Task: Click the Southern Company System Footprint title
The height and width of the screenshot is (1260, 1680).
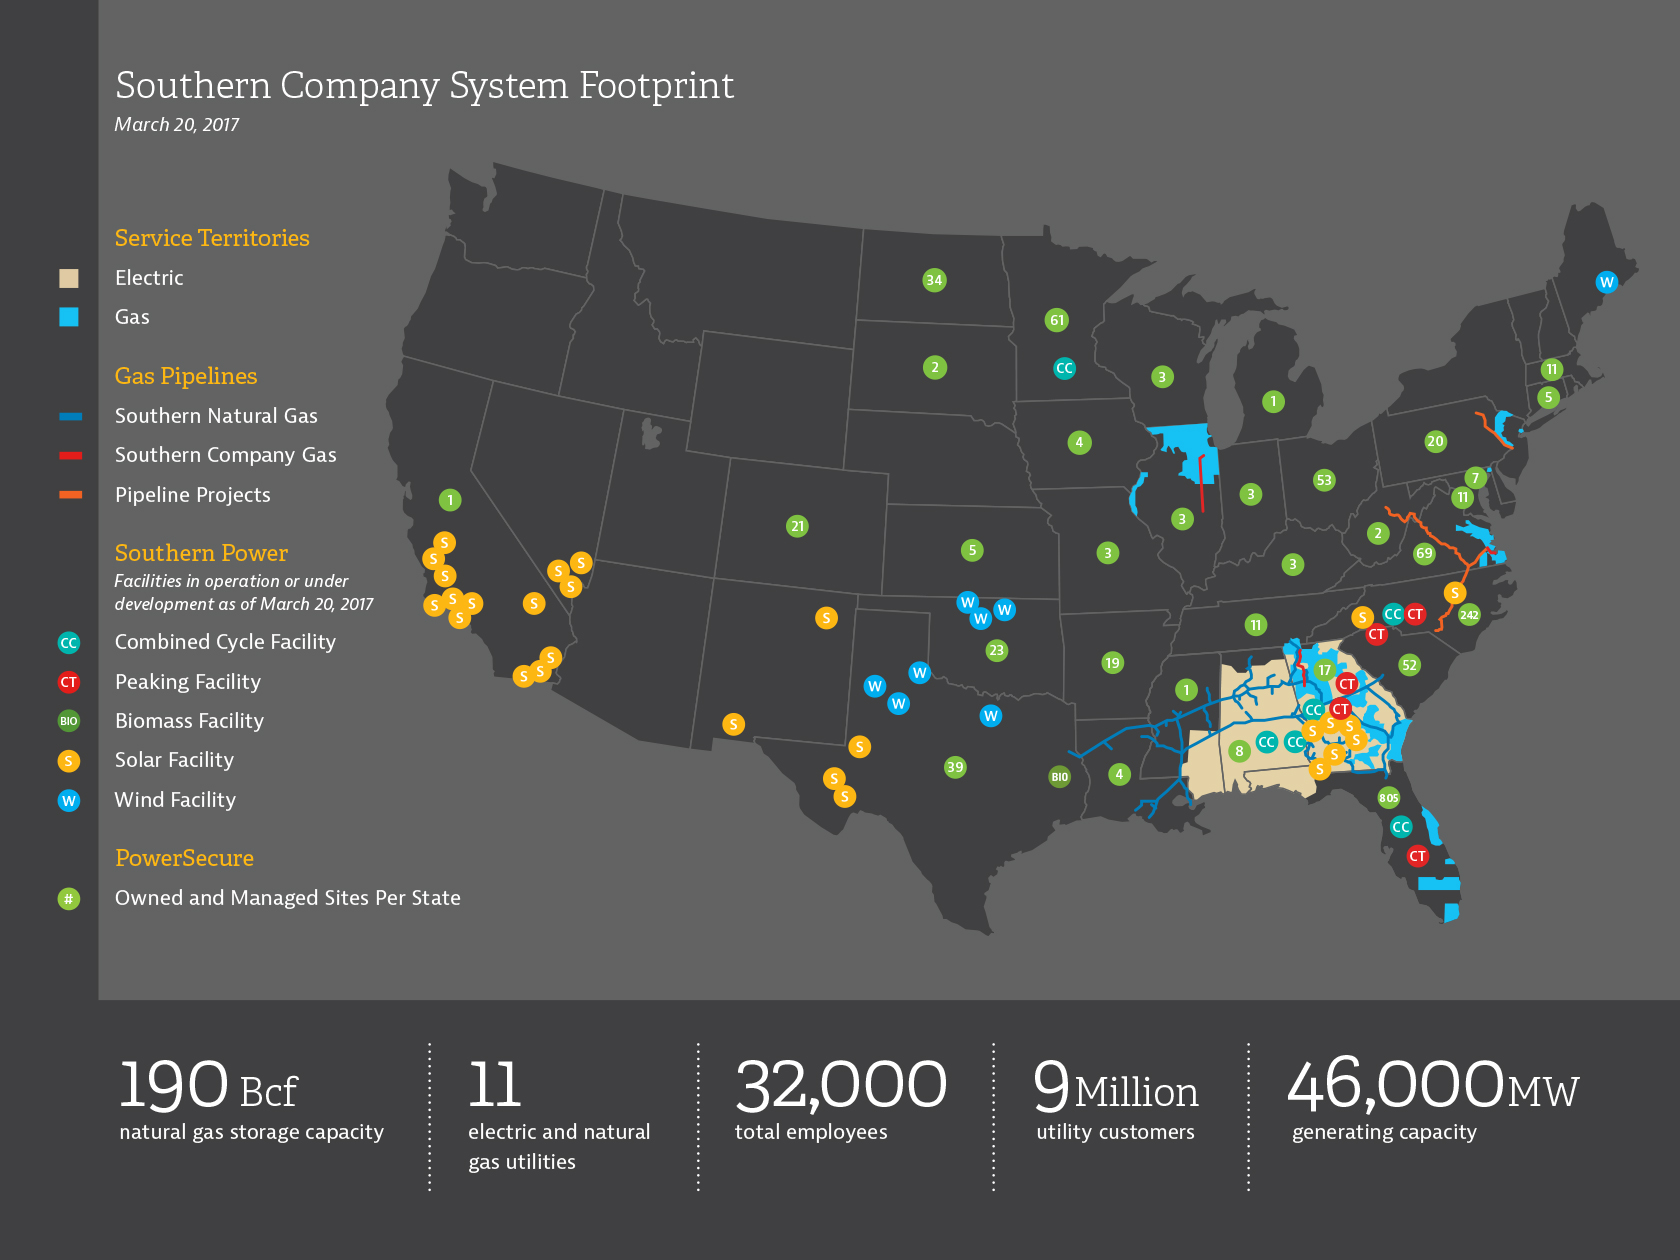Action: coord(425,86)
